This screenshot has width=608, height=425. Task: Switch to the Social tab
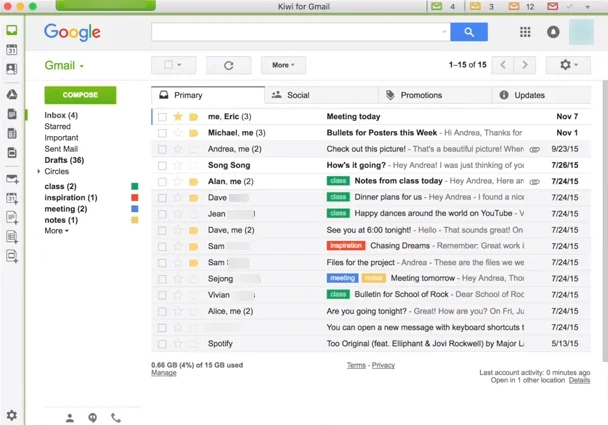coord(291,95)
